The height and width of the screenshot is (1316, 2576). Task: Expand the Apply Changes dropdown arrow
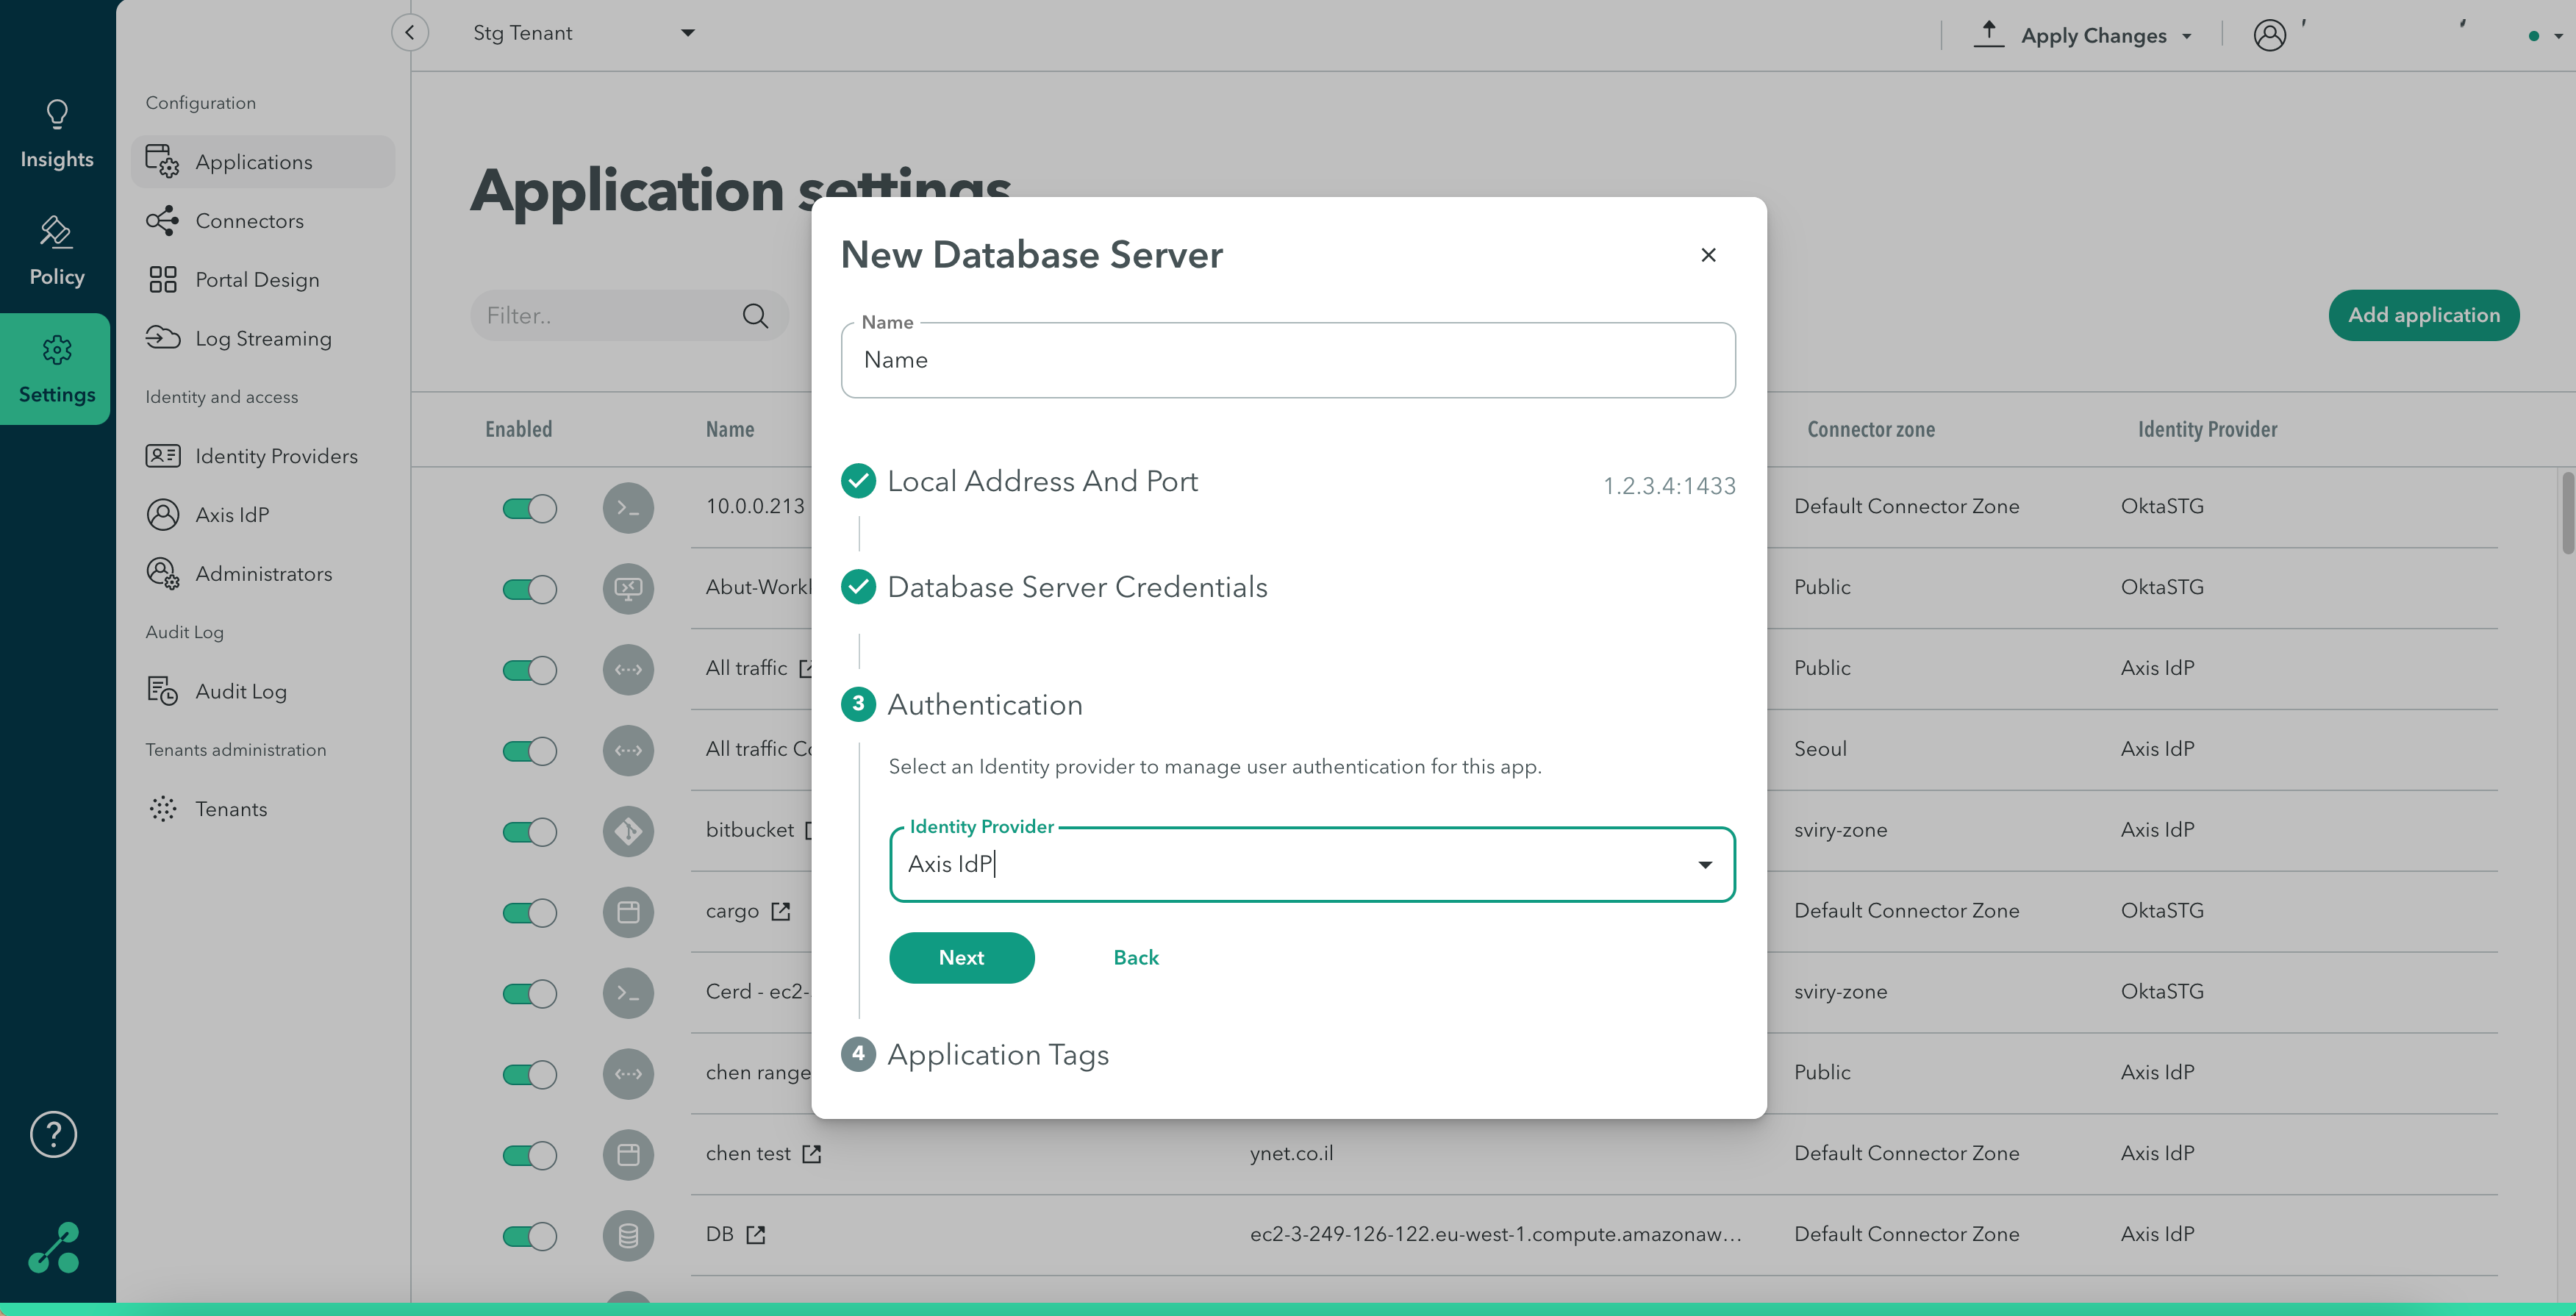[2186, 36]
